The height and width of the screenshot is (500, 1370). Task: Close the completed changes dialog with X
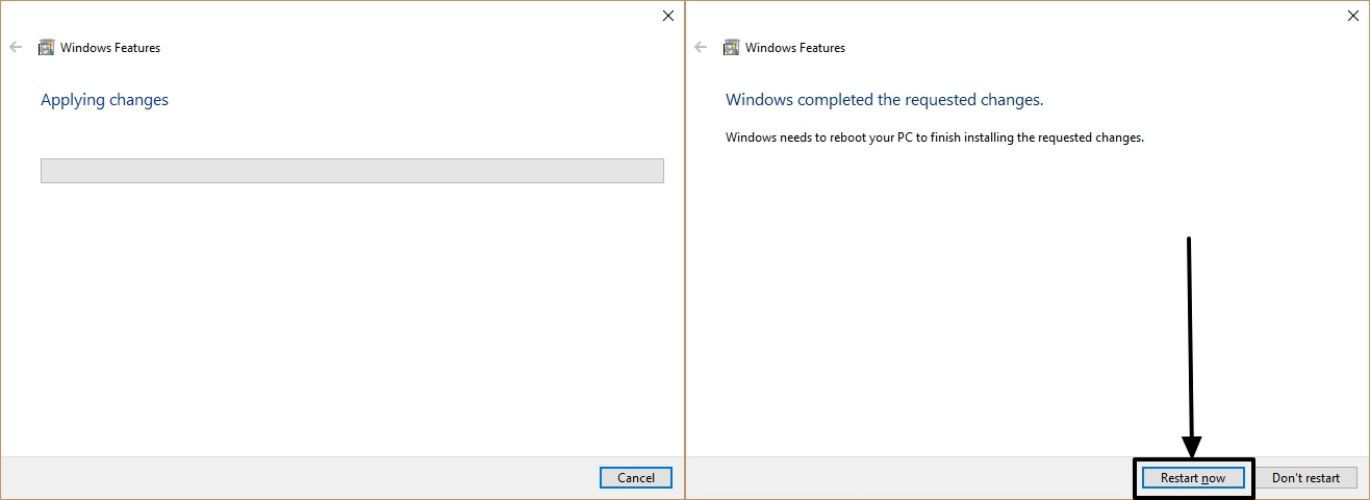(x=1353, y=16)
